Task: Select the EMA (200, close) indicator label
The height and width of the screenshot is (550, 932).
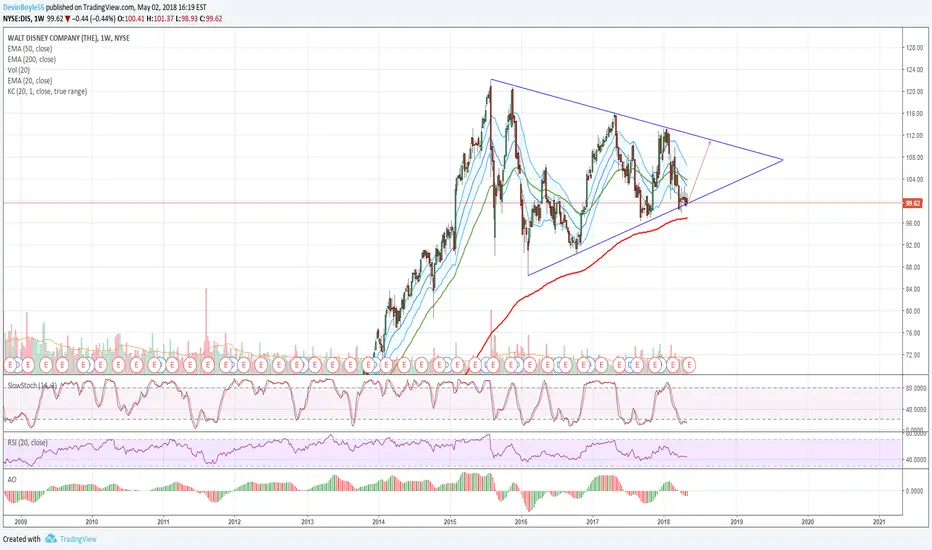Action: [32, 59]
